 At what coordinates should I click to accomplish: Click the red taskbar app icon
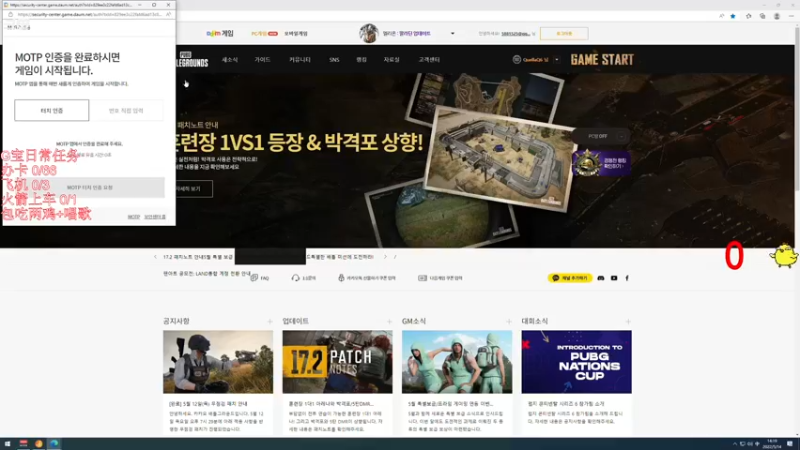[x=23, y=443]
